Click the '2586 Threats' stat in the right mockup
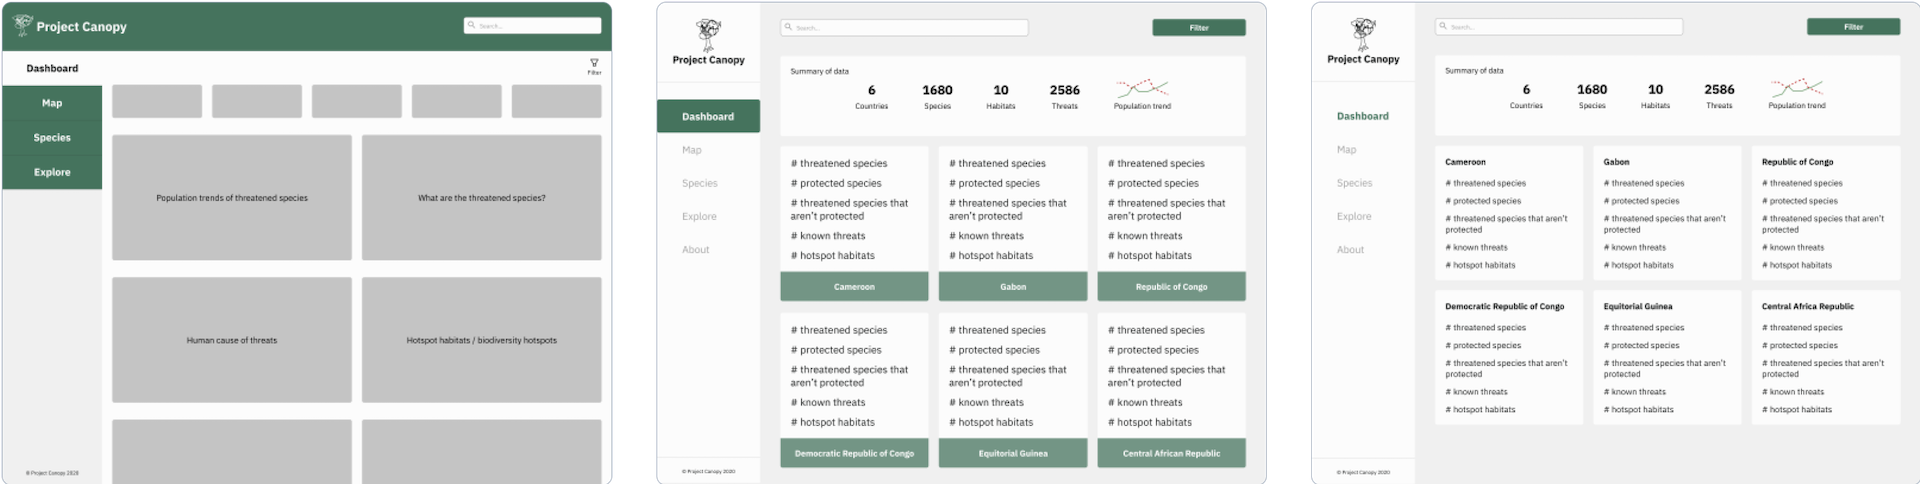The height and width of the screenshot is (484, 1920). [1719, 96]
